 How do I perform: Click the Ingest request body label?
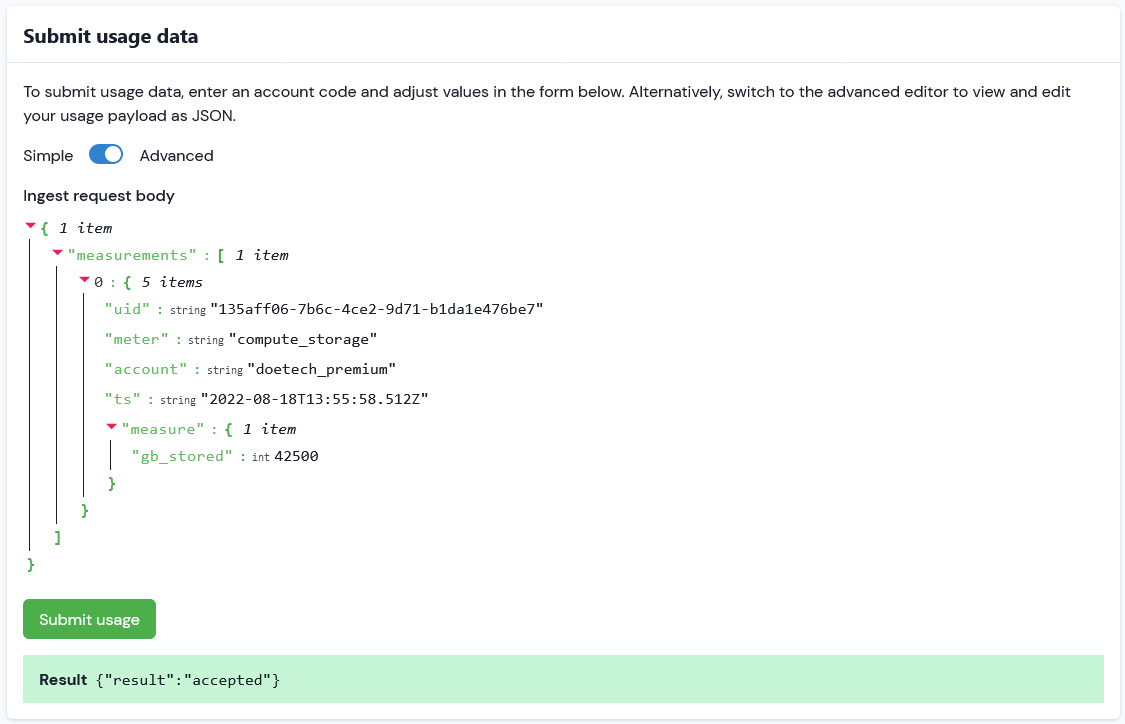tap(99, 196)
